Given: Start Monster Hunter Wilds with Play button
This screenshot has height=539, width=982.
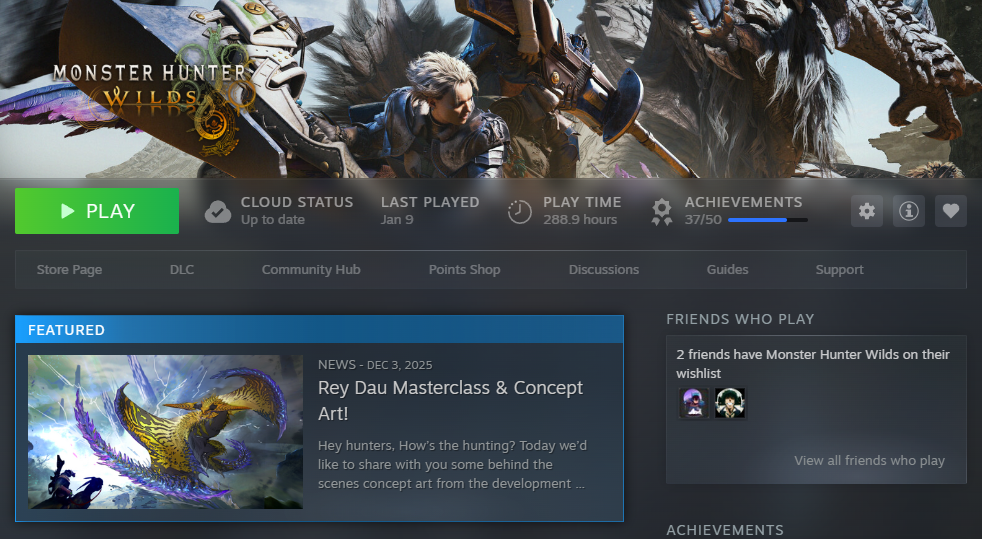Looking at the screenshot, I should click(x=97, y=211).
